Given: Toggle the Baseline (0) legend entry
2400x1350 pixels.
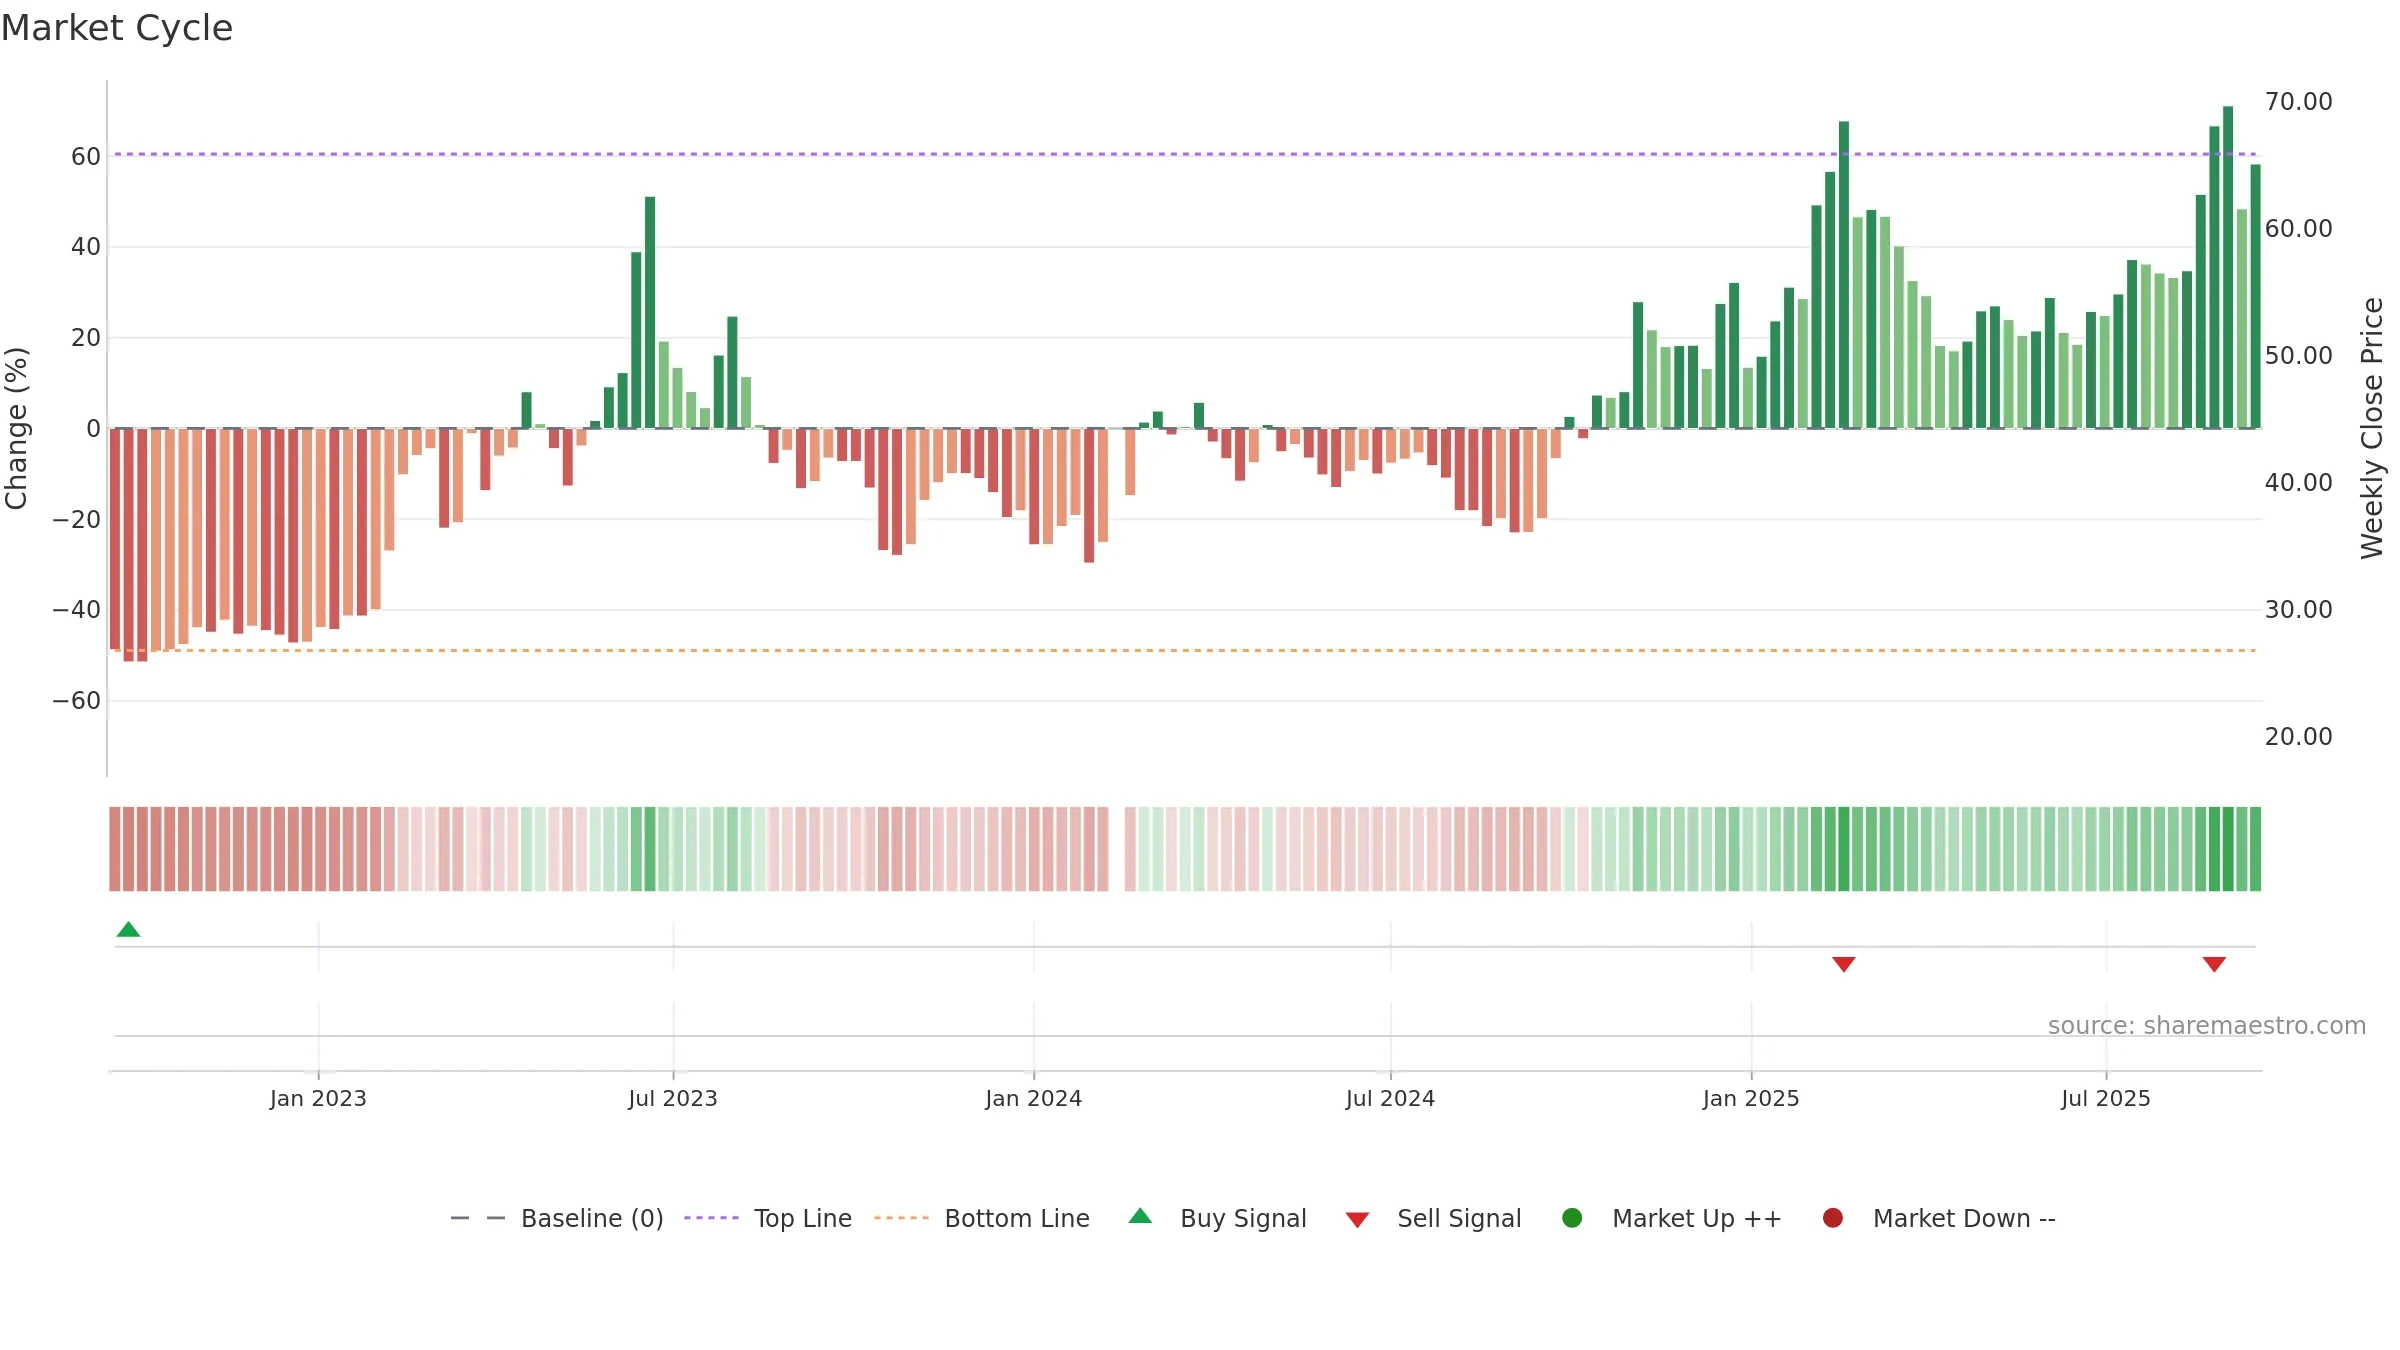Looking at the screenshot, I should pyautogui.click(x=557, y=1219).
